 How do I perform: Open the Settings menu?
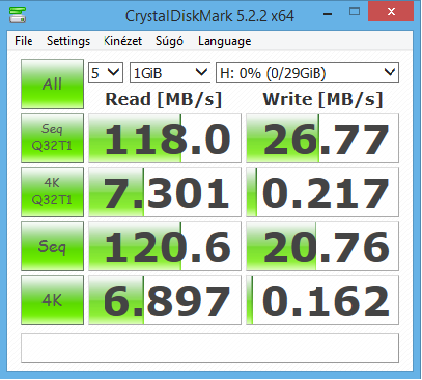(x=68, y=41)
